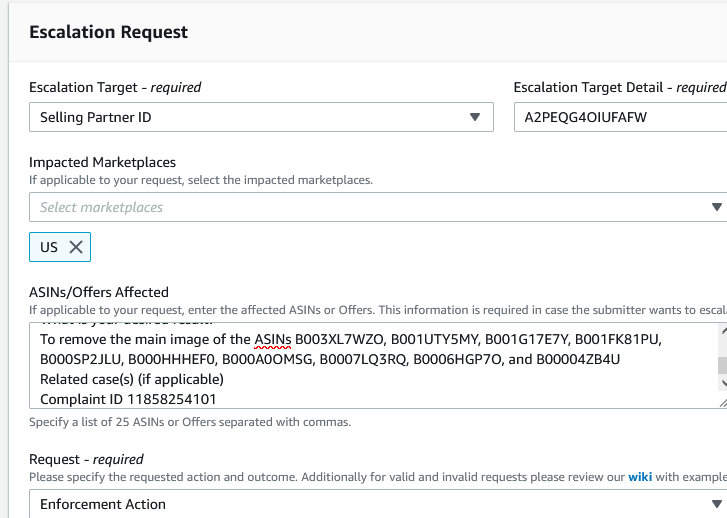Click the textarea scroll-up arrow
Viewport: 727px width, 518px height.
pyautogui.click(x=722, y=332)
